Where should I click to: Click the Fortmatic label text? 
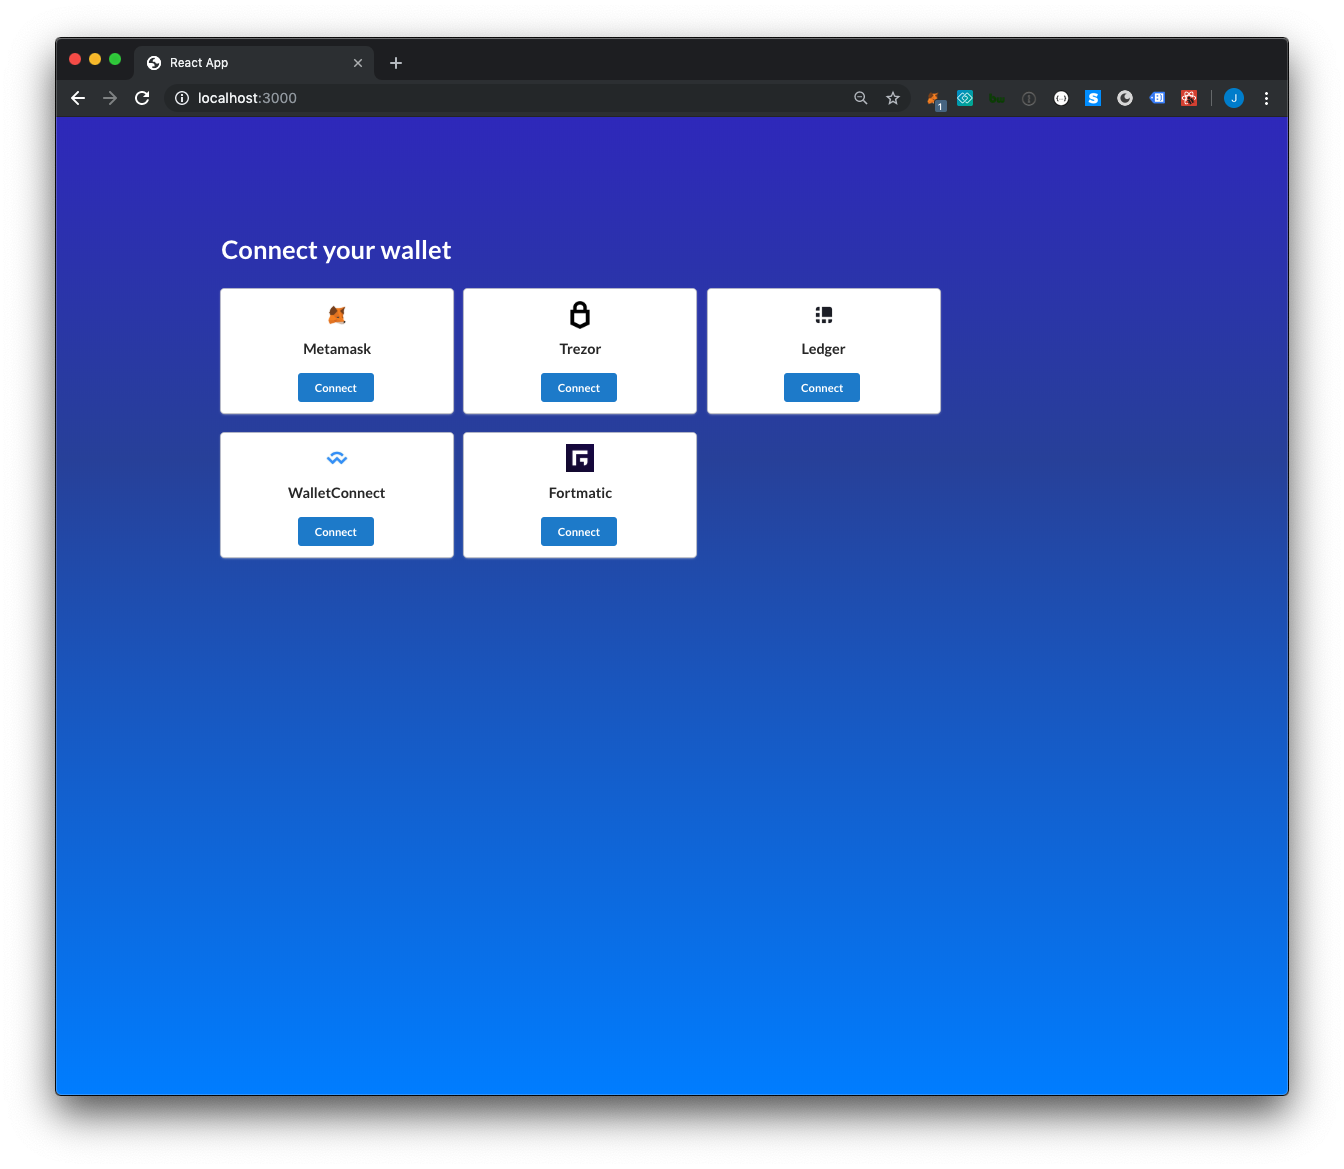coord(580,493)
